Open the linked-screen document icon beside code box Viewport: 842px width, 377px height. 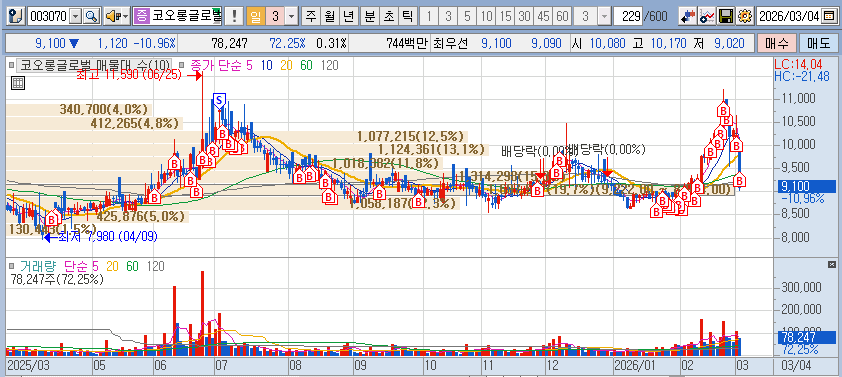coord(17,16)
